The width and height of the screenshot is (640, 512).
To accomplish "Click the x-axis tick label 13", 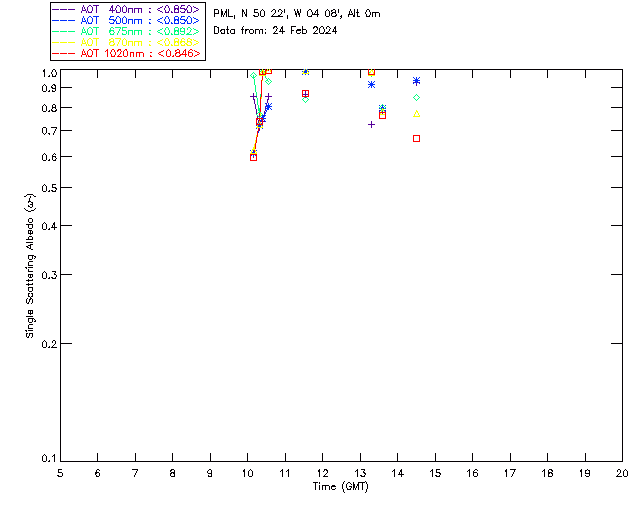I will pyautogui.click(x=360, y=473).
